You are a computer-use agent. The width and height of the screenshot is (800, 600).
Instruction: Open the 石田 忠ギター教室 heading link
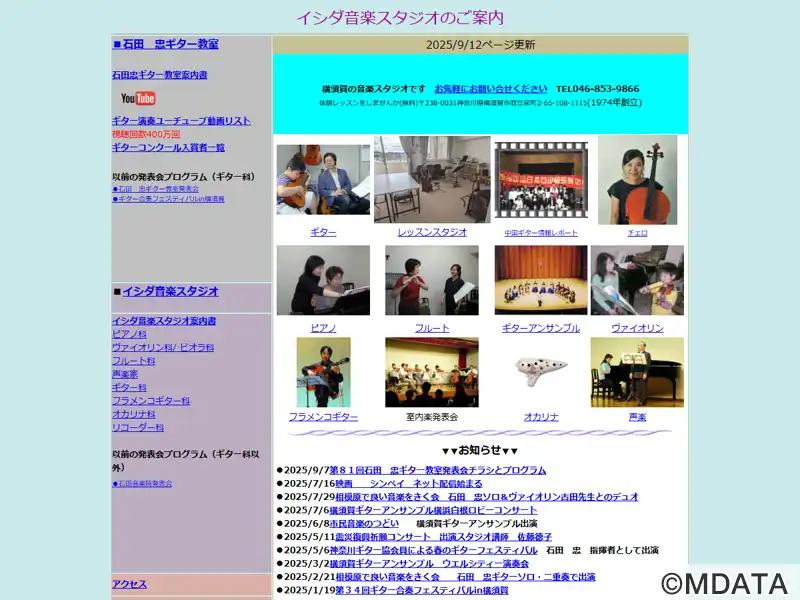170,44
